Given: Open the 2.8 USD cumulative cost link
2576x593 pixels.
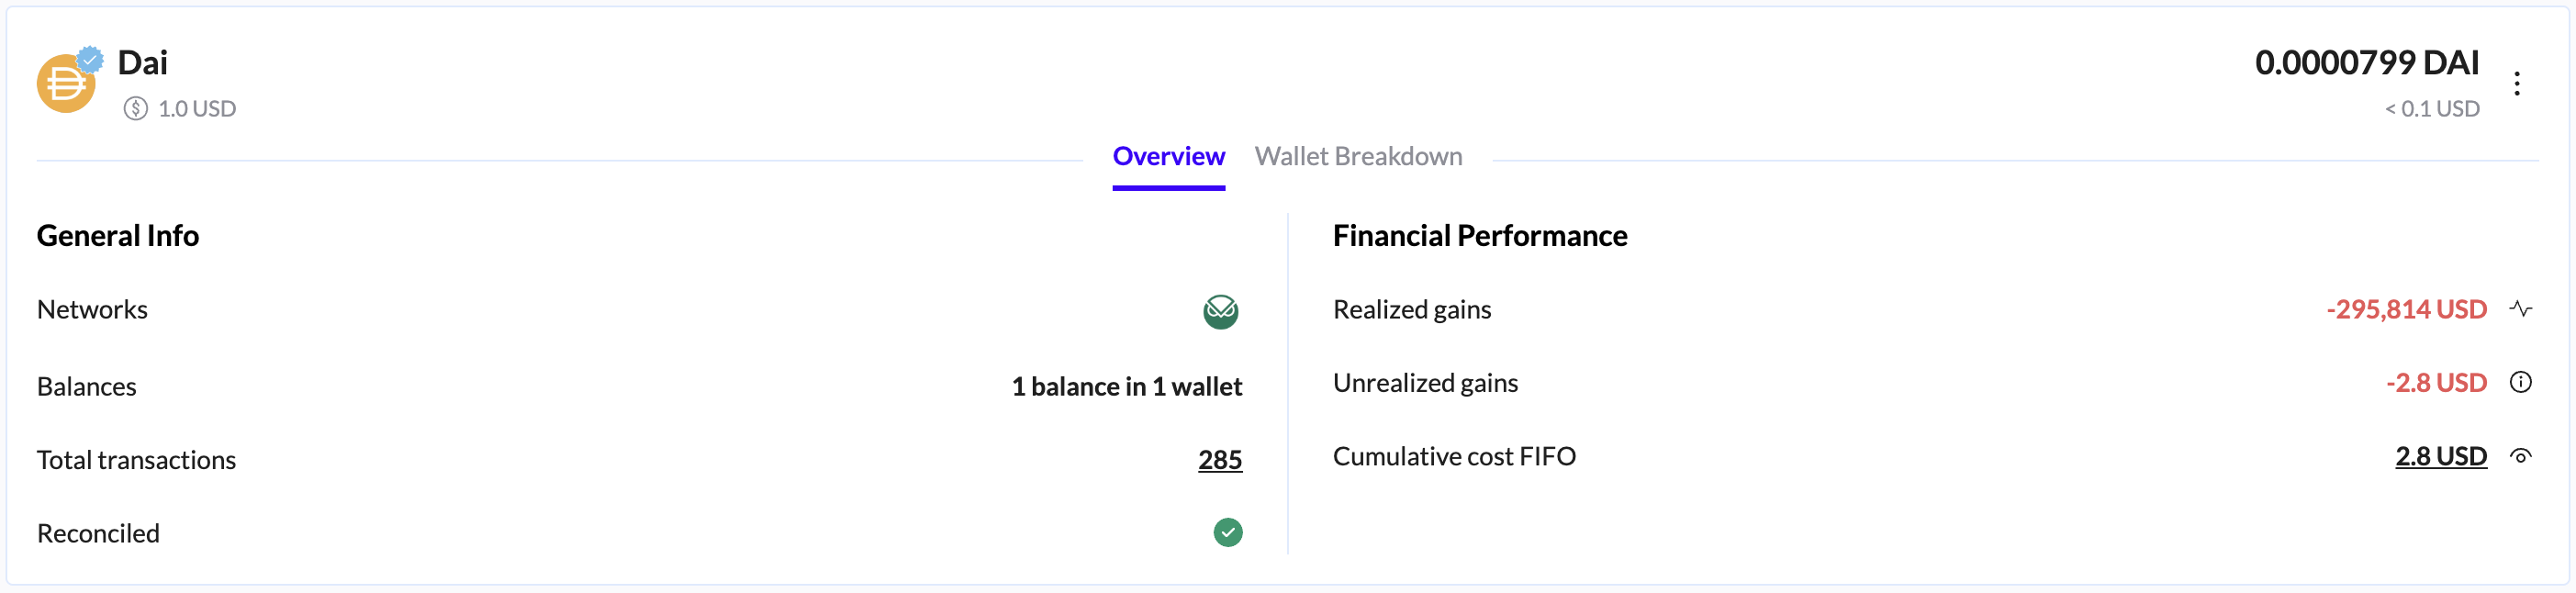Looking at the screenshot, I should pyautogui.click(x=2440, y=456).
